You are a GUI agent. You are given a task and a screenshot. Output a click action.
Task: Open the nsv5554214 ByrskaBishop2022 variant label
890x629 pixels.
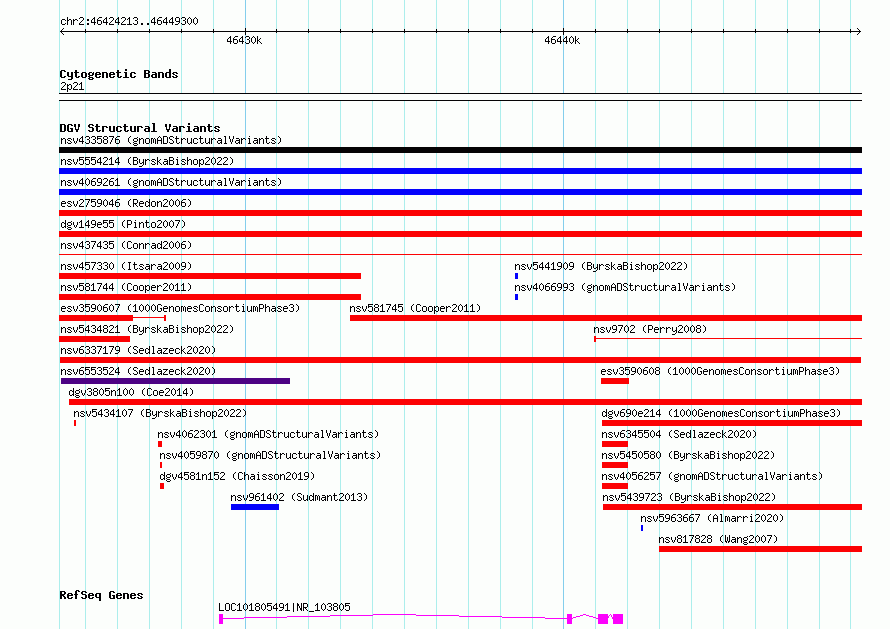tap(147, 161)
